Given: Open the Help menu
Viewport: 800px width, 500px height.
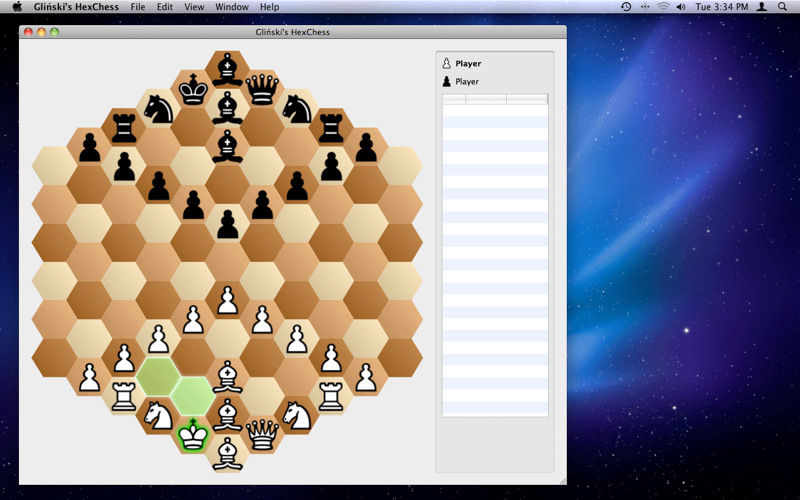Looking at the screenshot, I should 269,7.
